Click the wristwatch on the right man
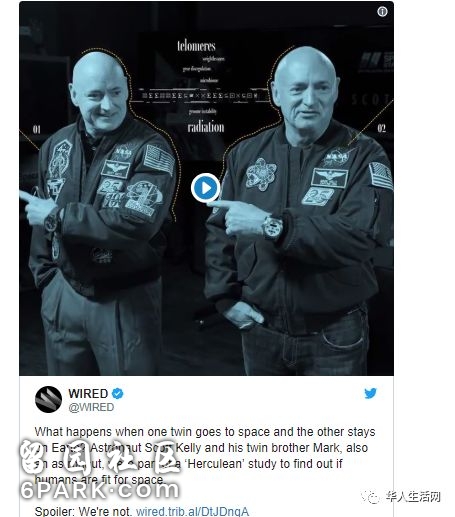455x517 pixels. [273, 228]
